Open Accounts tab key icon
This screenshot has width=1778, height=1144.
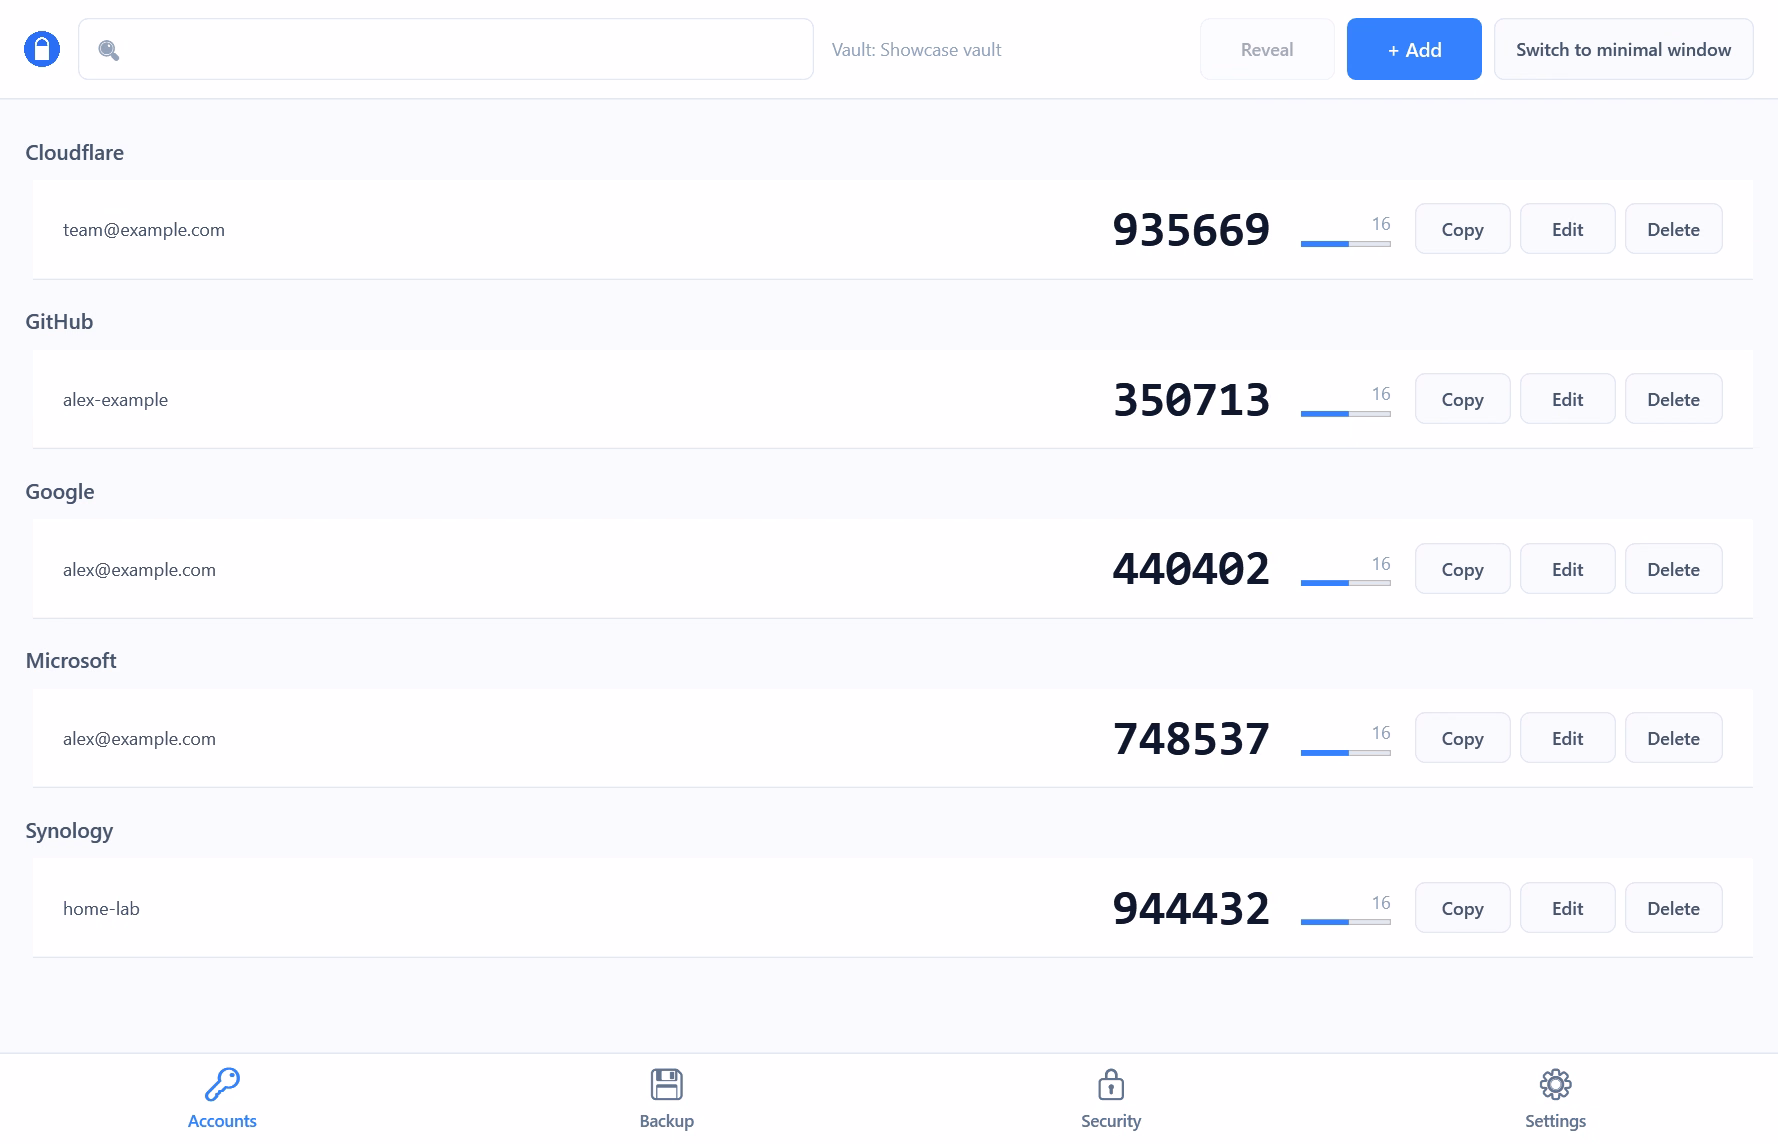[x=222, y=1084]
